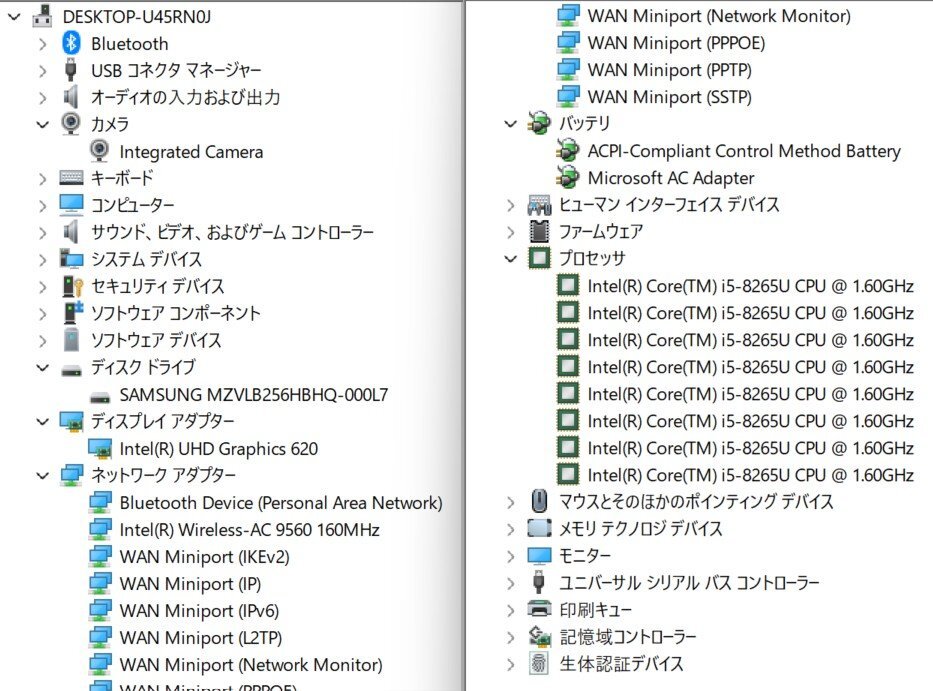Click the USB コネクタ マネージャー plug icon
933x691 pixels.
[71, 70]
